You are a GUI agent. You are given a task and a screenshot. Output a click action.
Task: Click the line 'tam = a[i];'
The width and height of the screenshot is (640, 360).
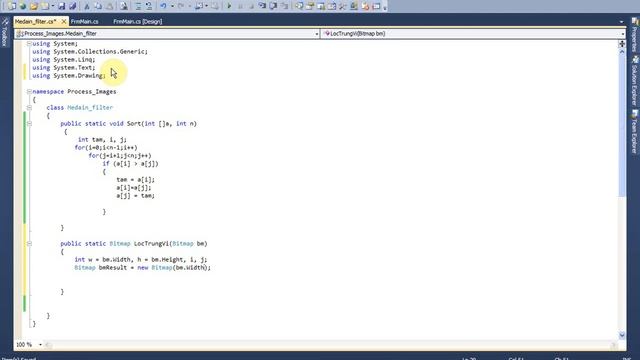[x=136, y=180]
